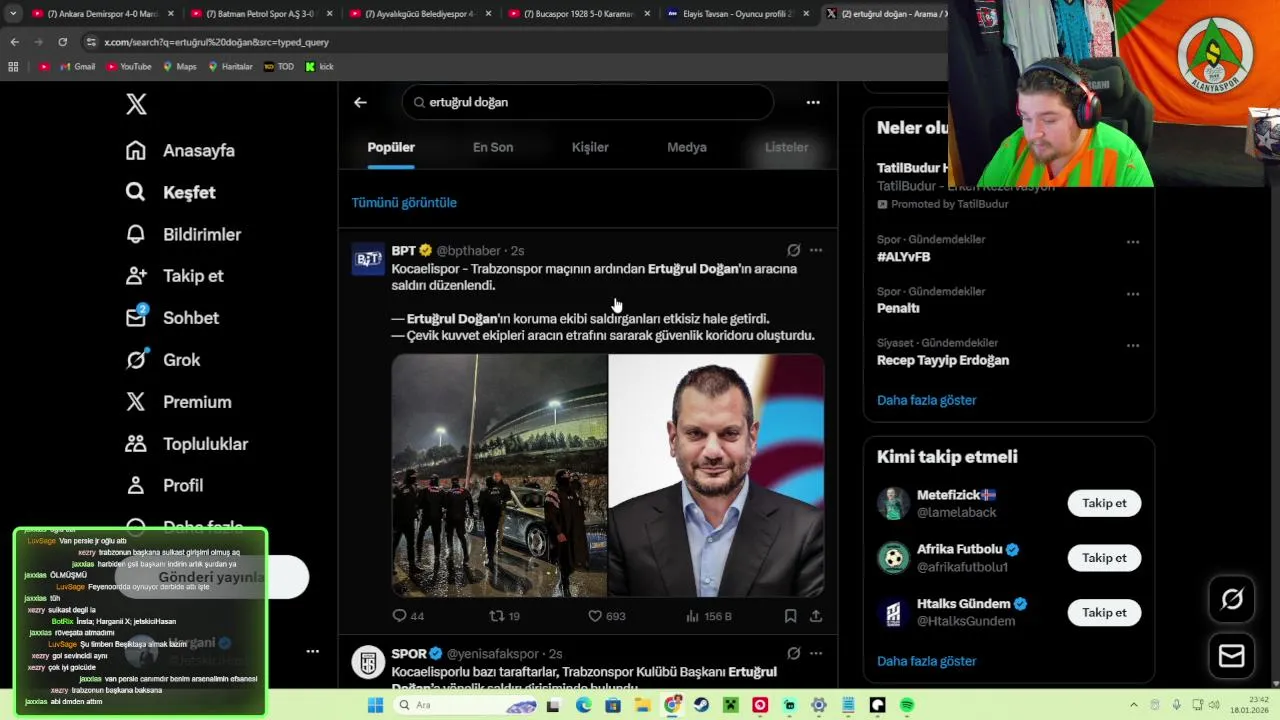Follow Htalks Gündem with Takip et button
1280x720 pixels.
1104,612
